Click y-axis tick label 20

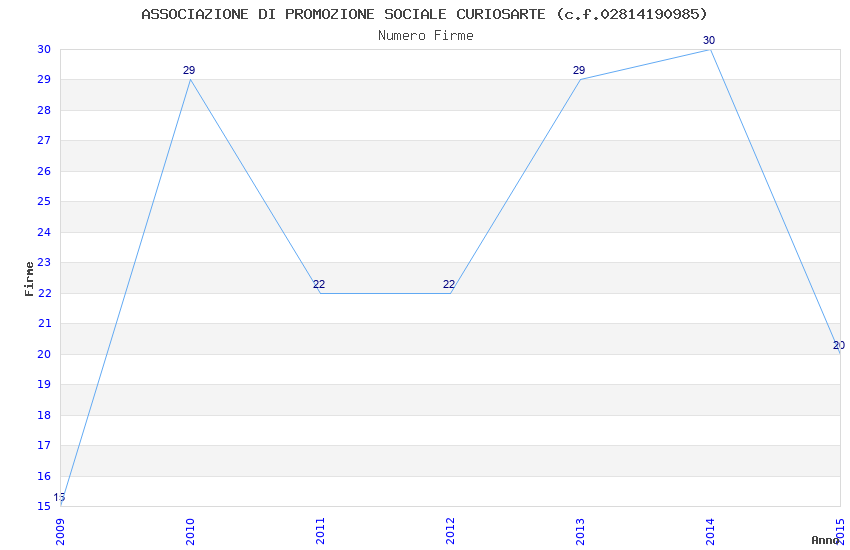[44, 354]
